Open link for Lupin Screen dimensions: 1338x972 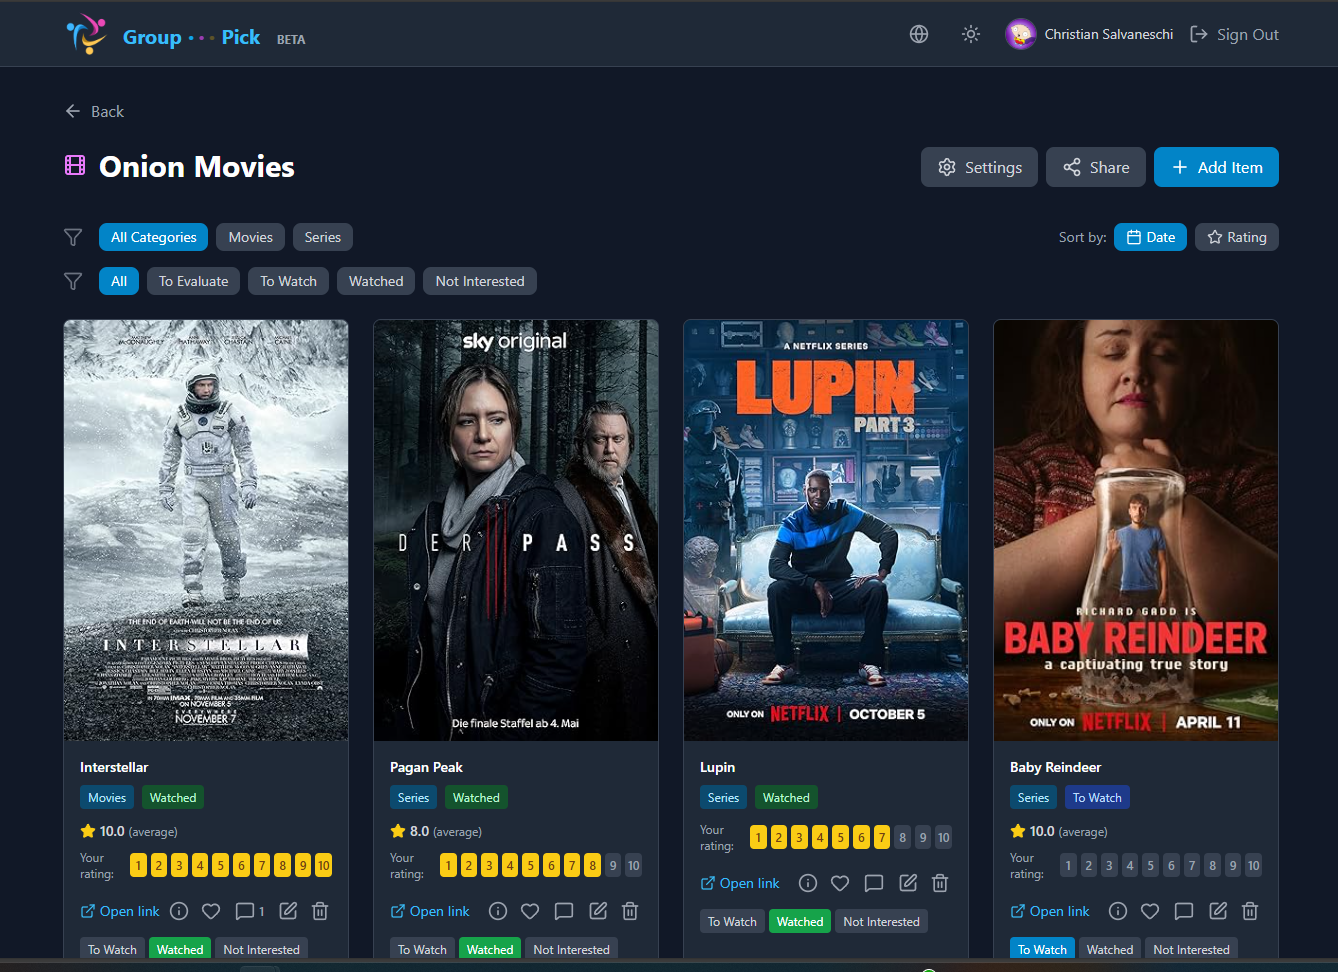point(740,883)
